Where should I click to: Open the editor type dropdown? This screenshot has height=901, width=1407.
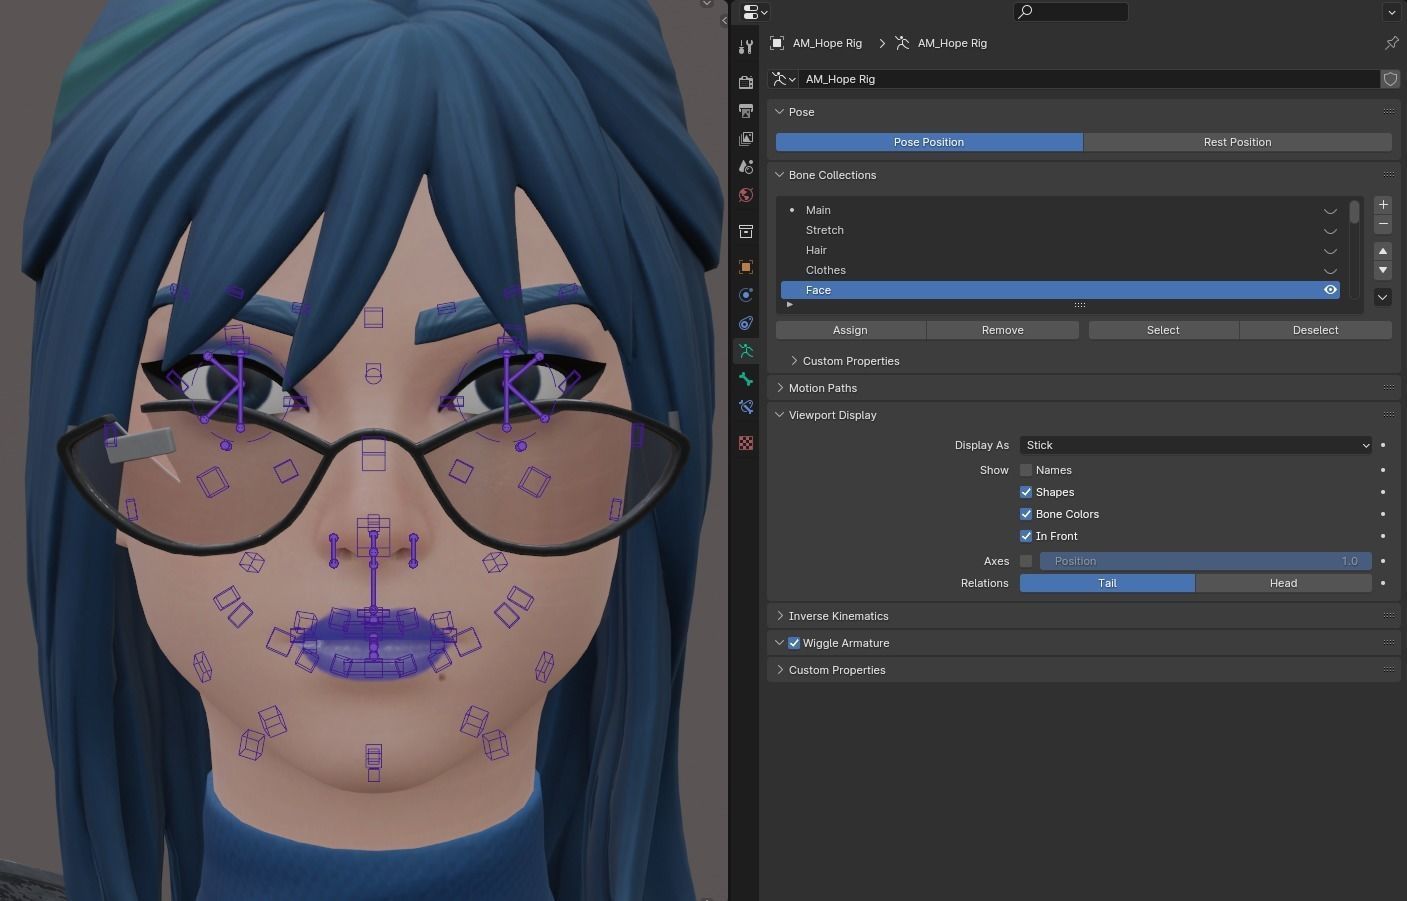point(756,12)
